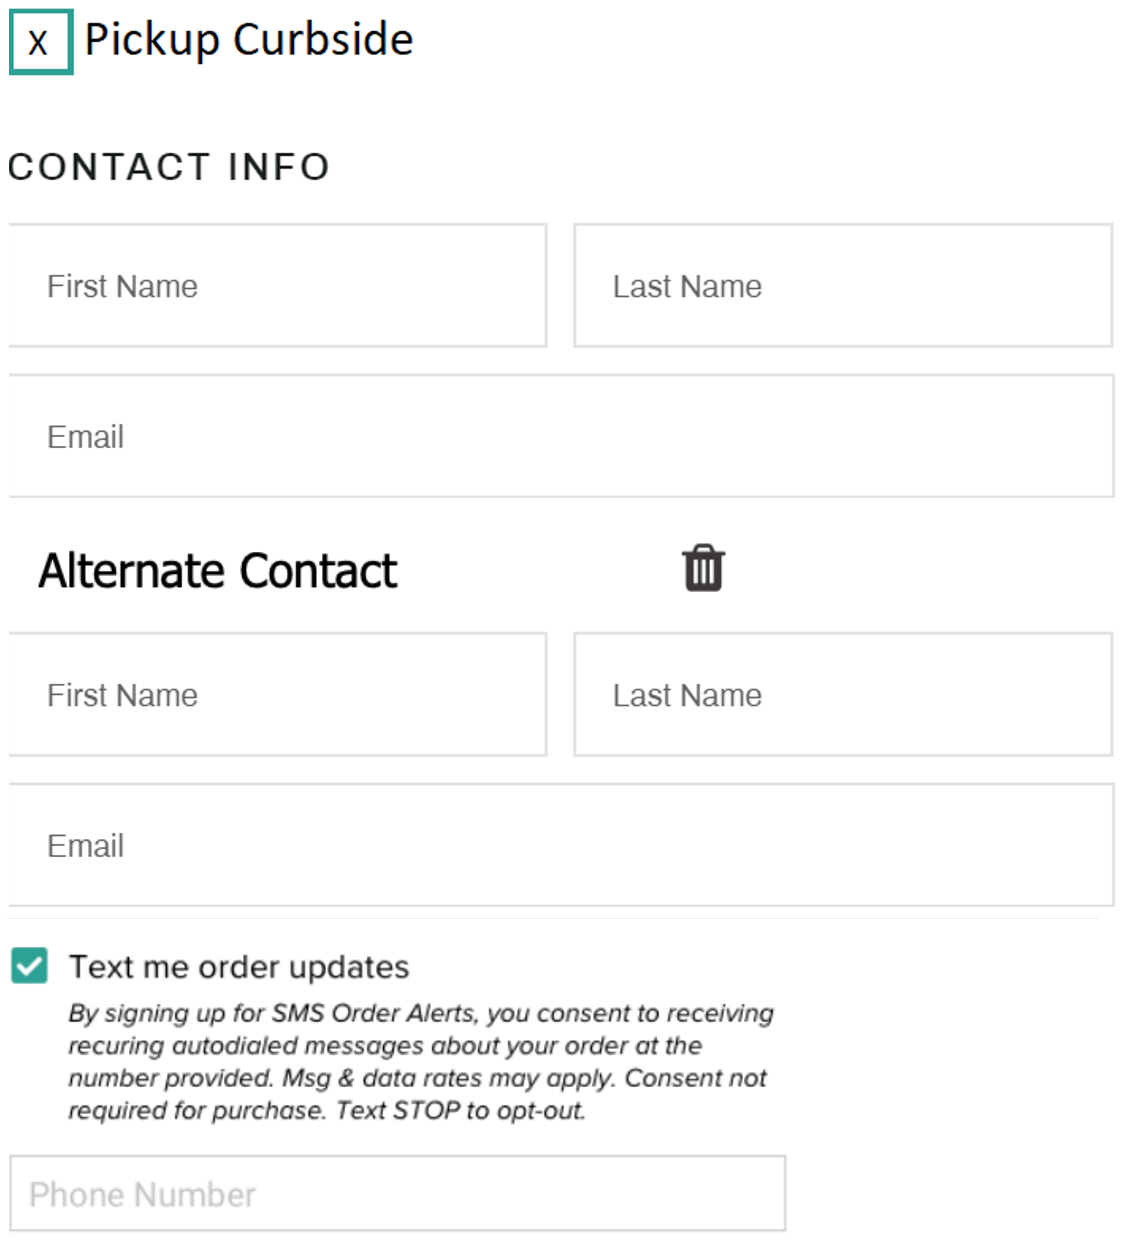This screenshot has height=1241, width=1128.
Task: Click the First Name field under Alternate Contact
Action: (277, 694)
